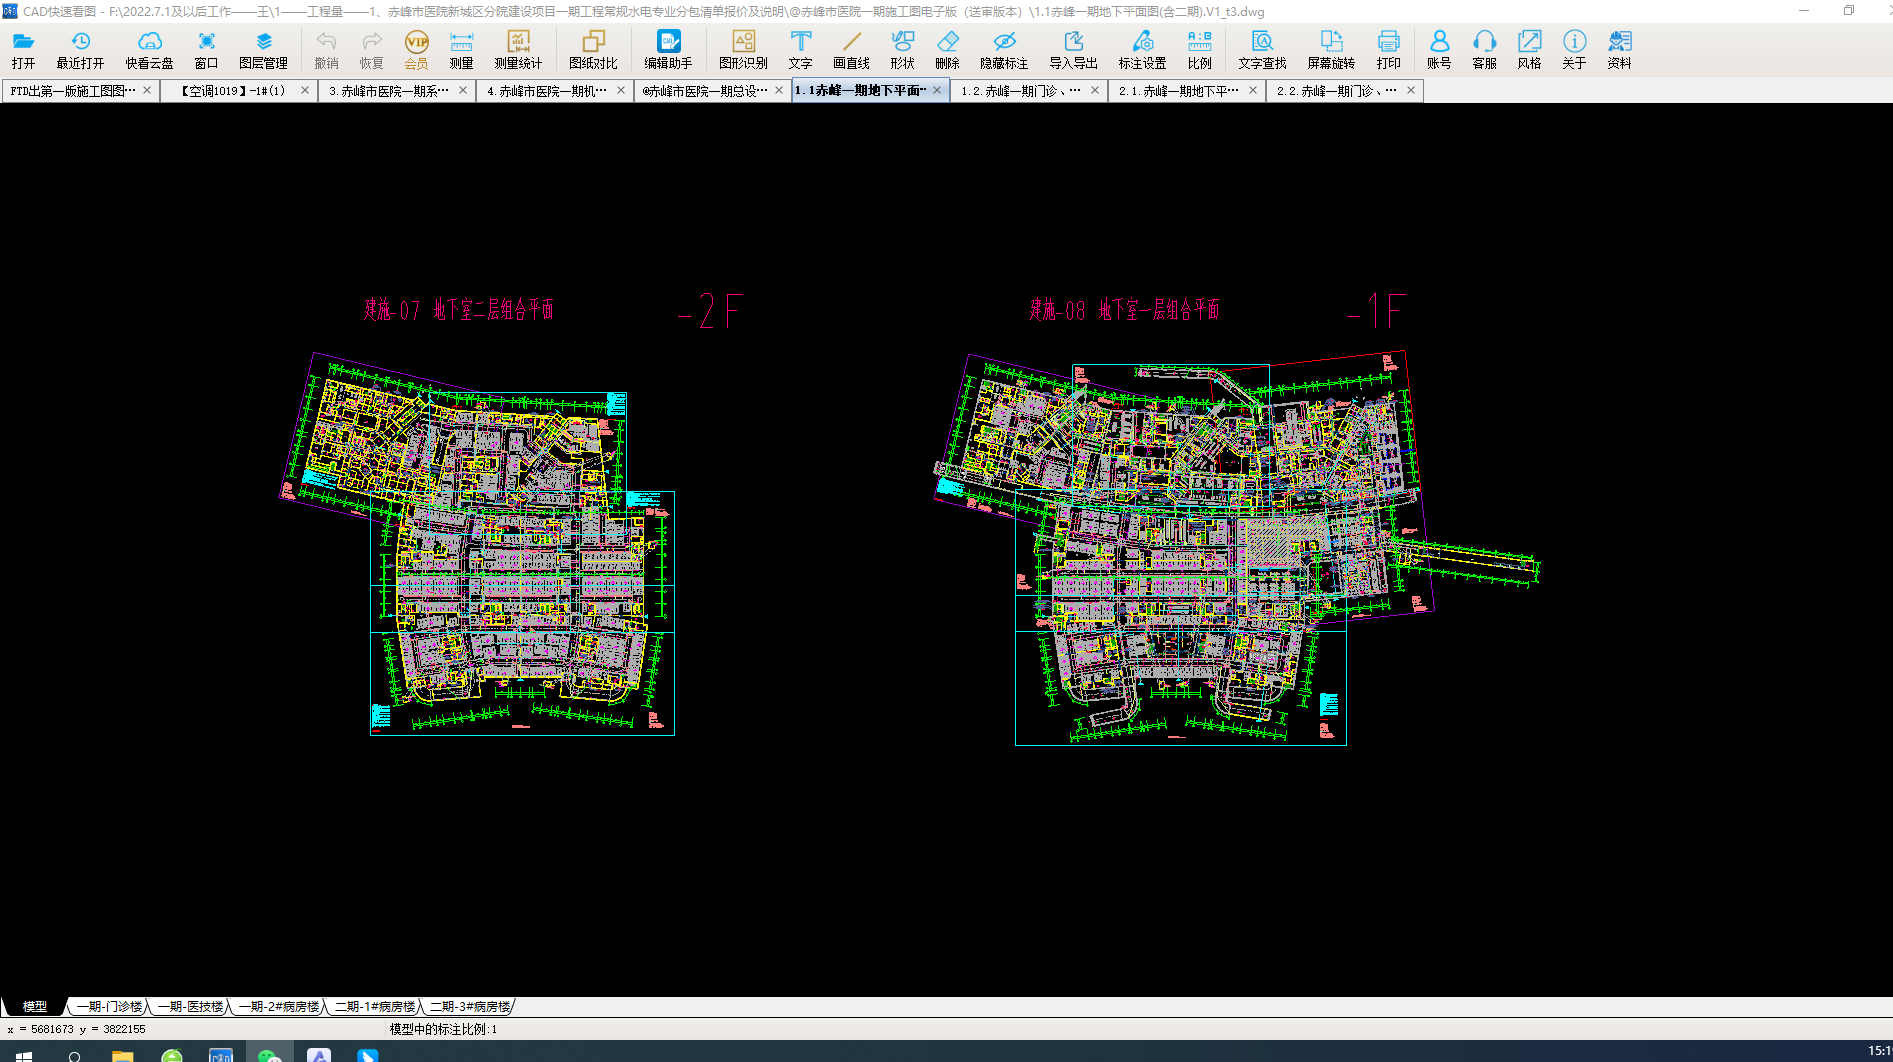The image size is (1893, 1062).
Task: Select the 一期-门诊楼 layout tab
Action: [x=109, y=1007]
